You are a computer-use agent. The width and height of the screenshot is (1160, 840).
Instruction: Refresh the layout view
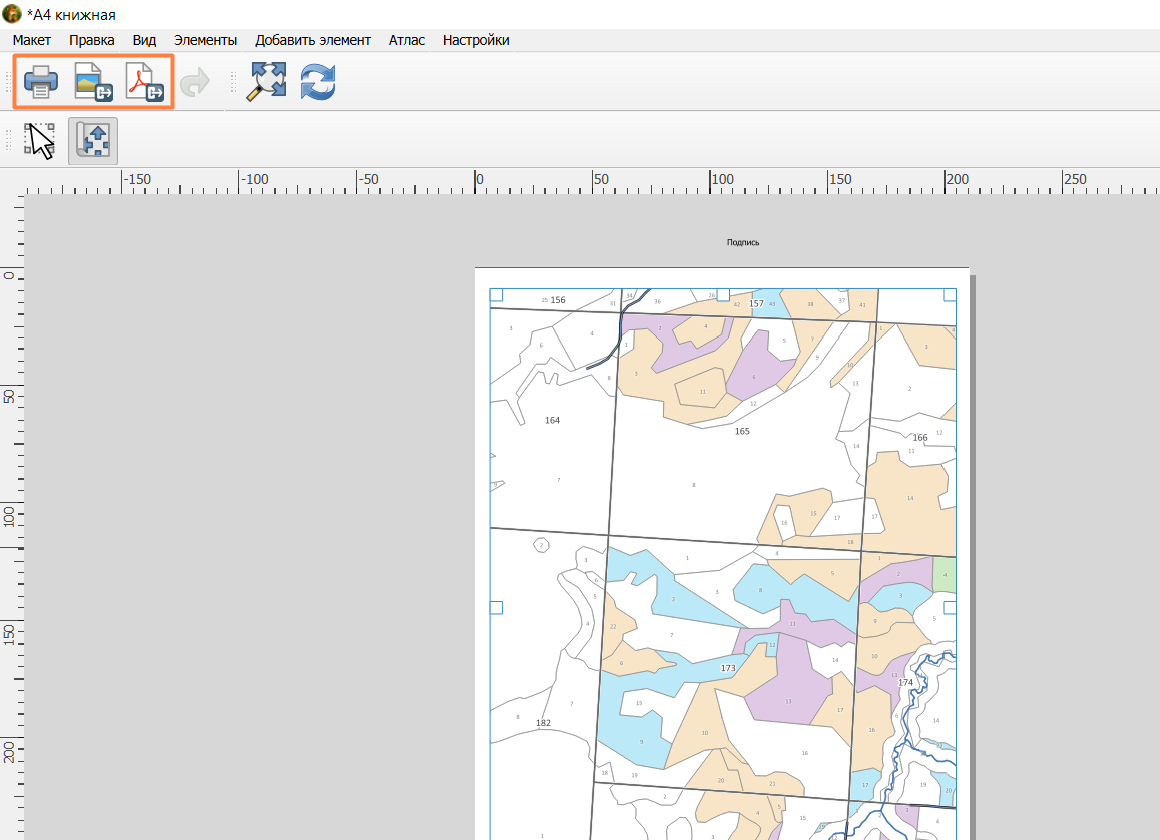point(318,81)
